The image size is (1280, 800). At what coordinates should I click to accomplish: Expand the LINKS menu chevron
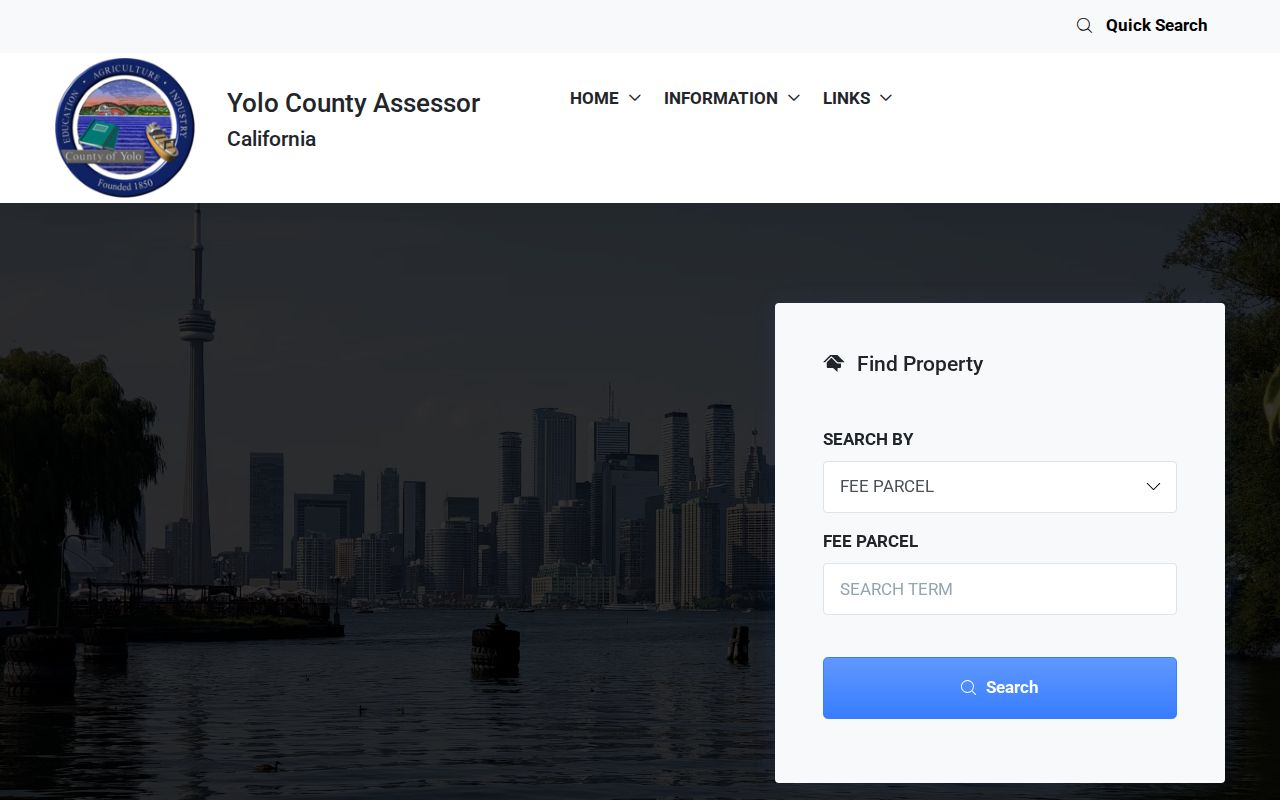[886, 98]
